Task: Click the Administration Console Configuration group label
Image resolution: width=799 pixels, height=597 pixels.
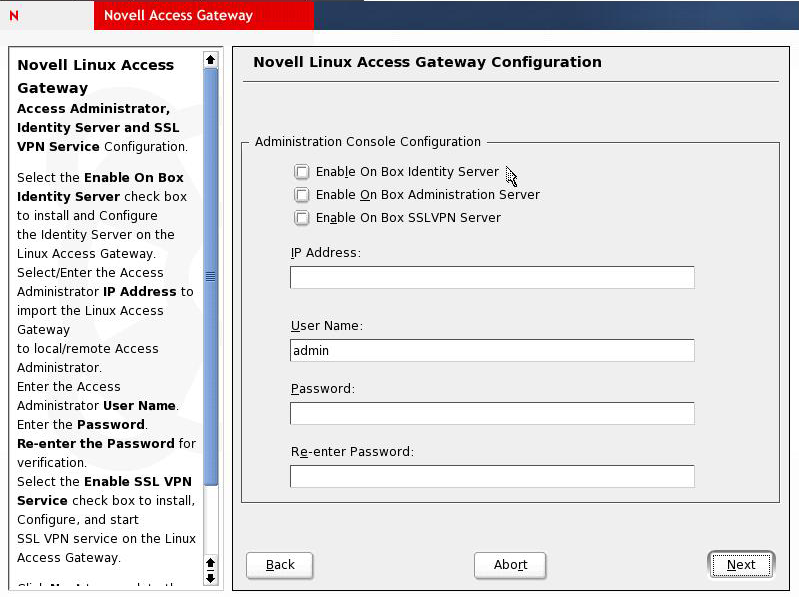Action: pyautogui.click(x=368, y=142)
